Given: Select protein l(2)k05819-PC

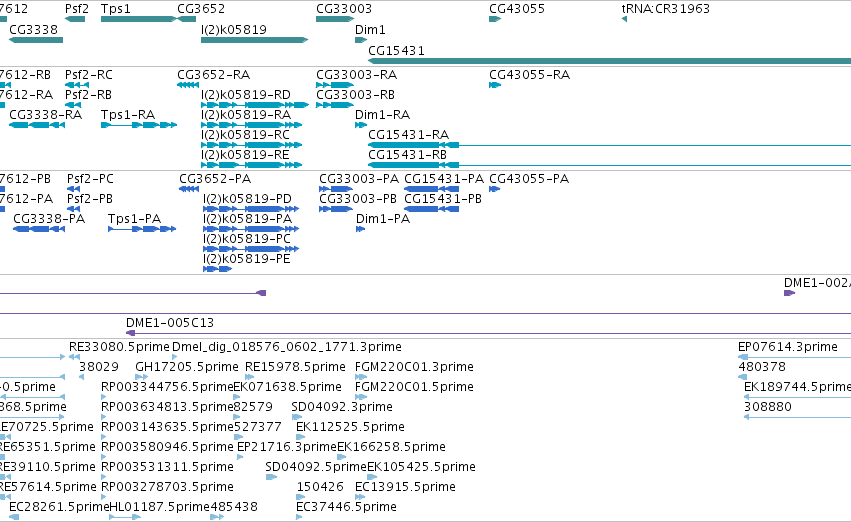Looking at the screenshot, I should [x=247, y=239].
